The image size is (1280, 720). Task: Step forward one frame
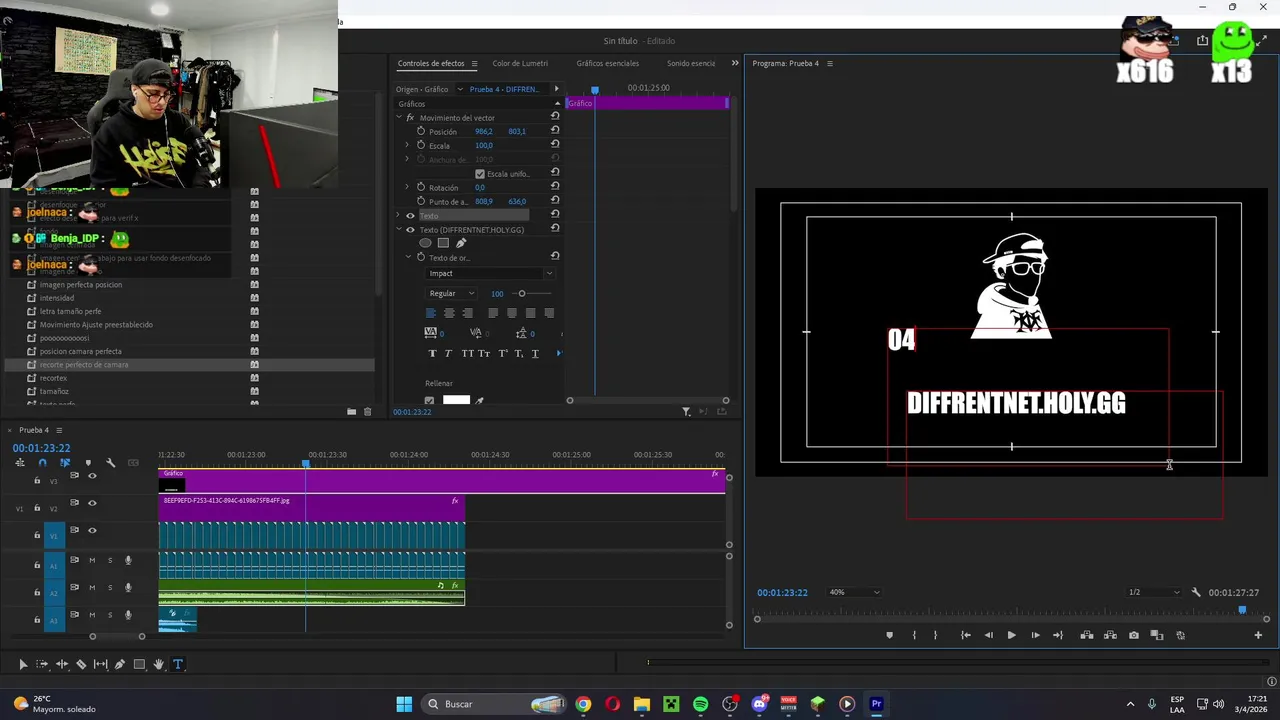pyautogui.click(x=1035, y=635)
